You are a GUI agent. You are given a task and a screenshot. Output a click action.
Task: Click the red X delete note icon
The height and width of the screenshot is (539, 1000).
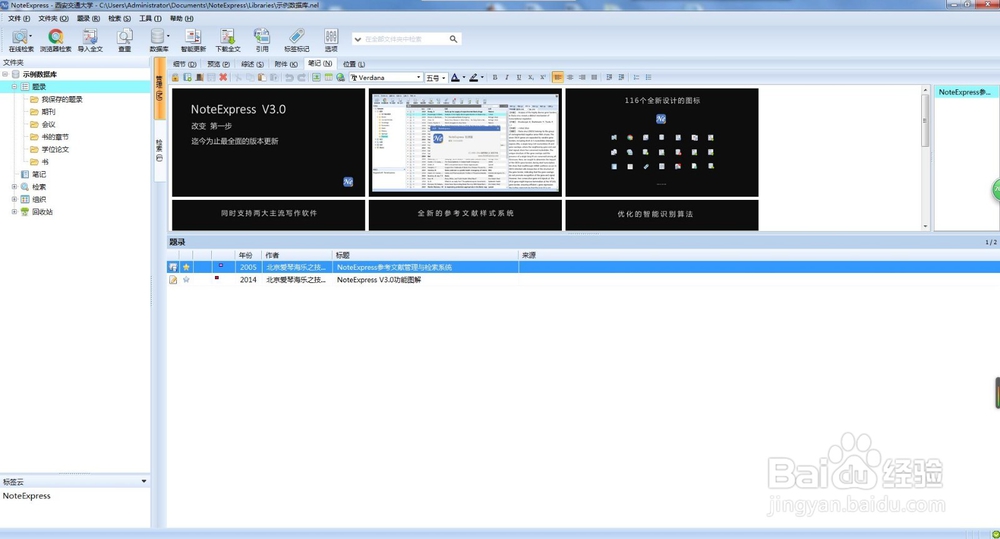(223, 77)
